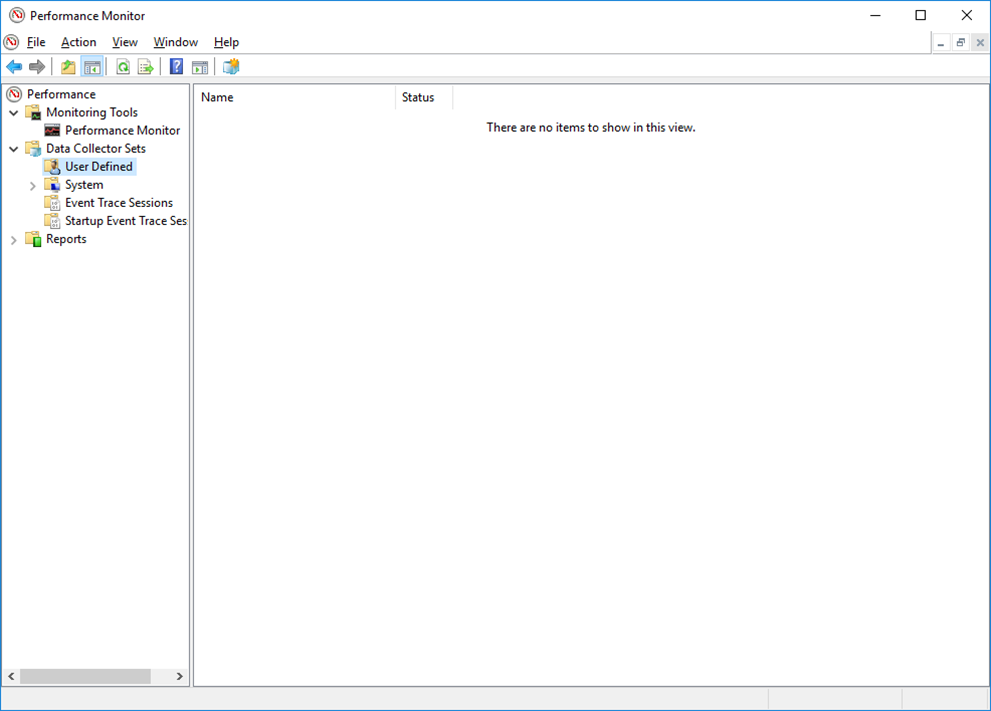Expand the Reports chevron

coord(14,240)
